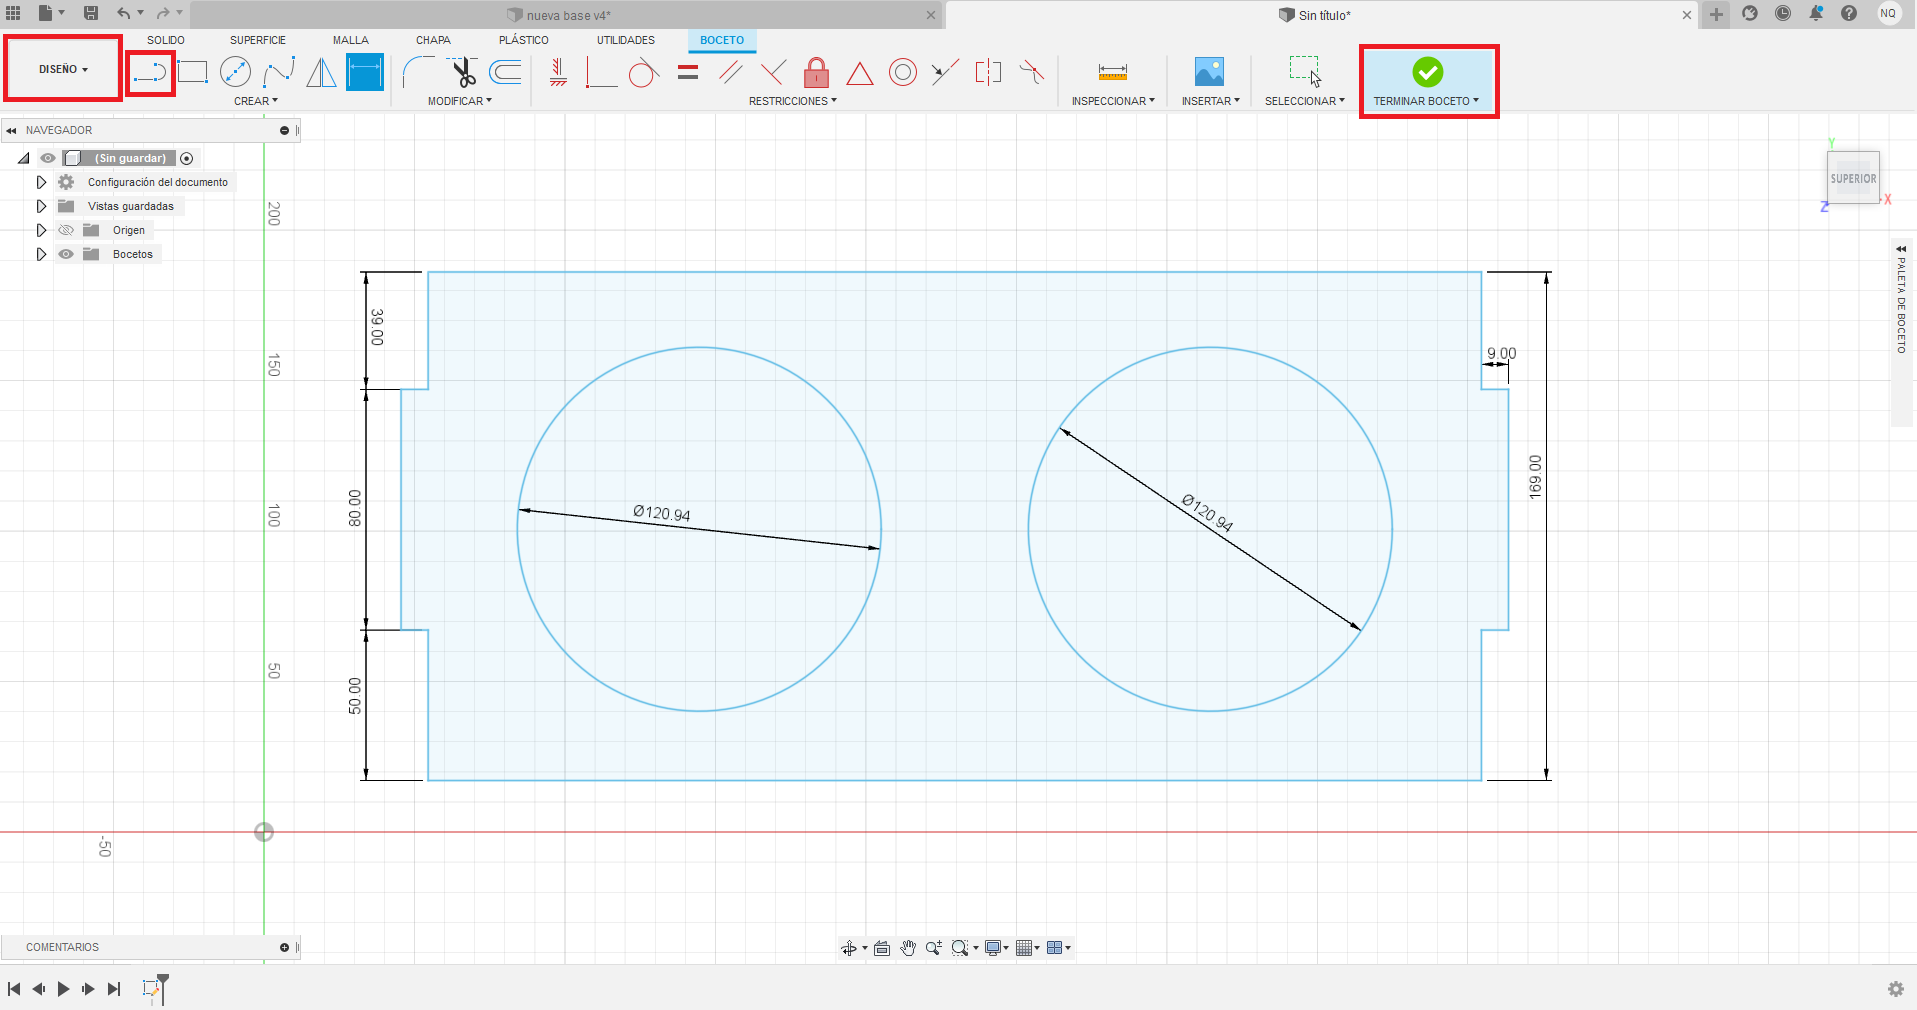Open the Data Panel grid icon

tap(13, 13)
